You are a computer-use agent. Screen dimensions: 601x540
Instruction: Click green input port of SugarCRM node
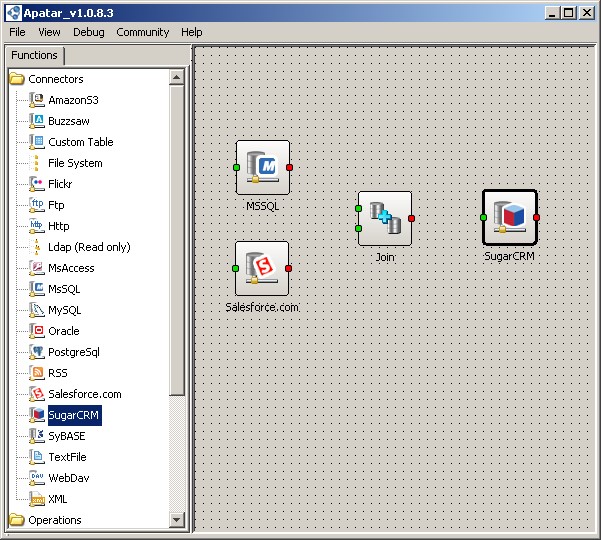pos(483,217)
